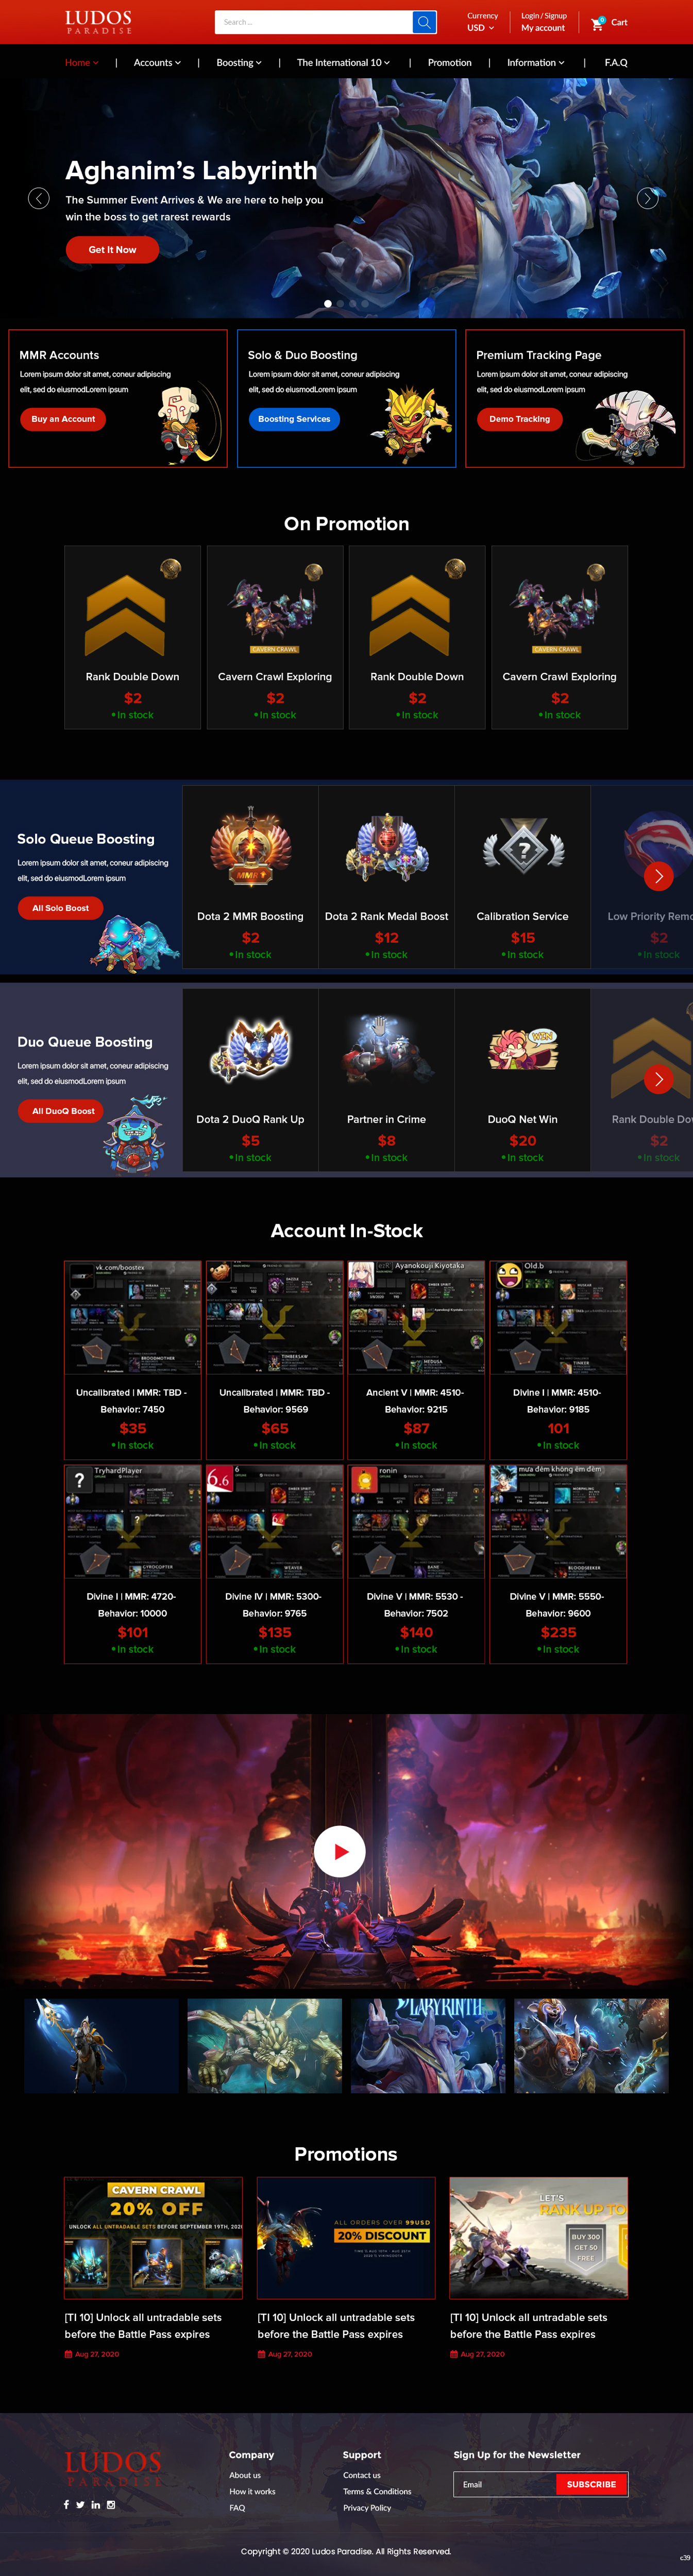Expand the Boosting menu dropdown

click(239, 62)
